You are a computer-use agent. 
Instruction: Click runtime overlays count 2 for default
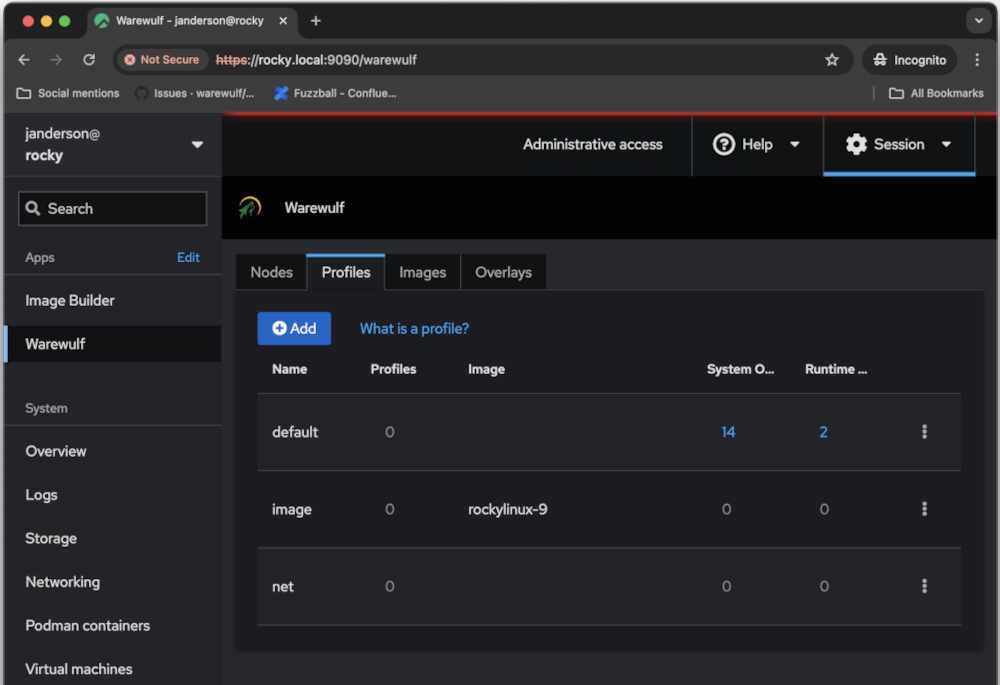point(823,432)
